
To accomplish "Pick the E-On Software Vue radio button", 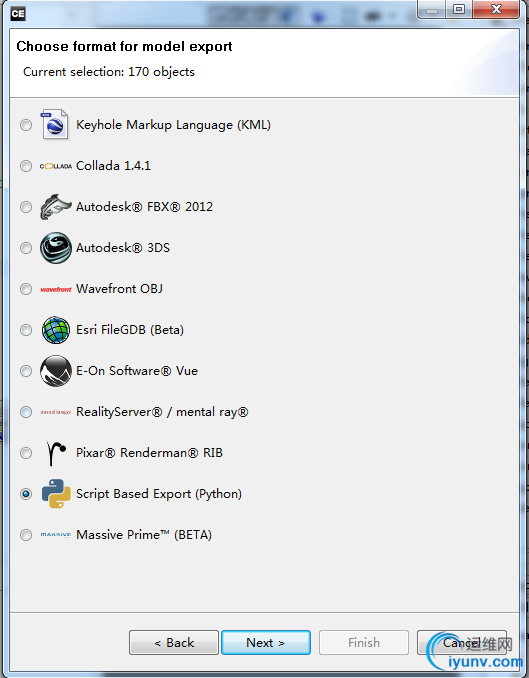I will 26,371.
